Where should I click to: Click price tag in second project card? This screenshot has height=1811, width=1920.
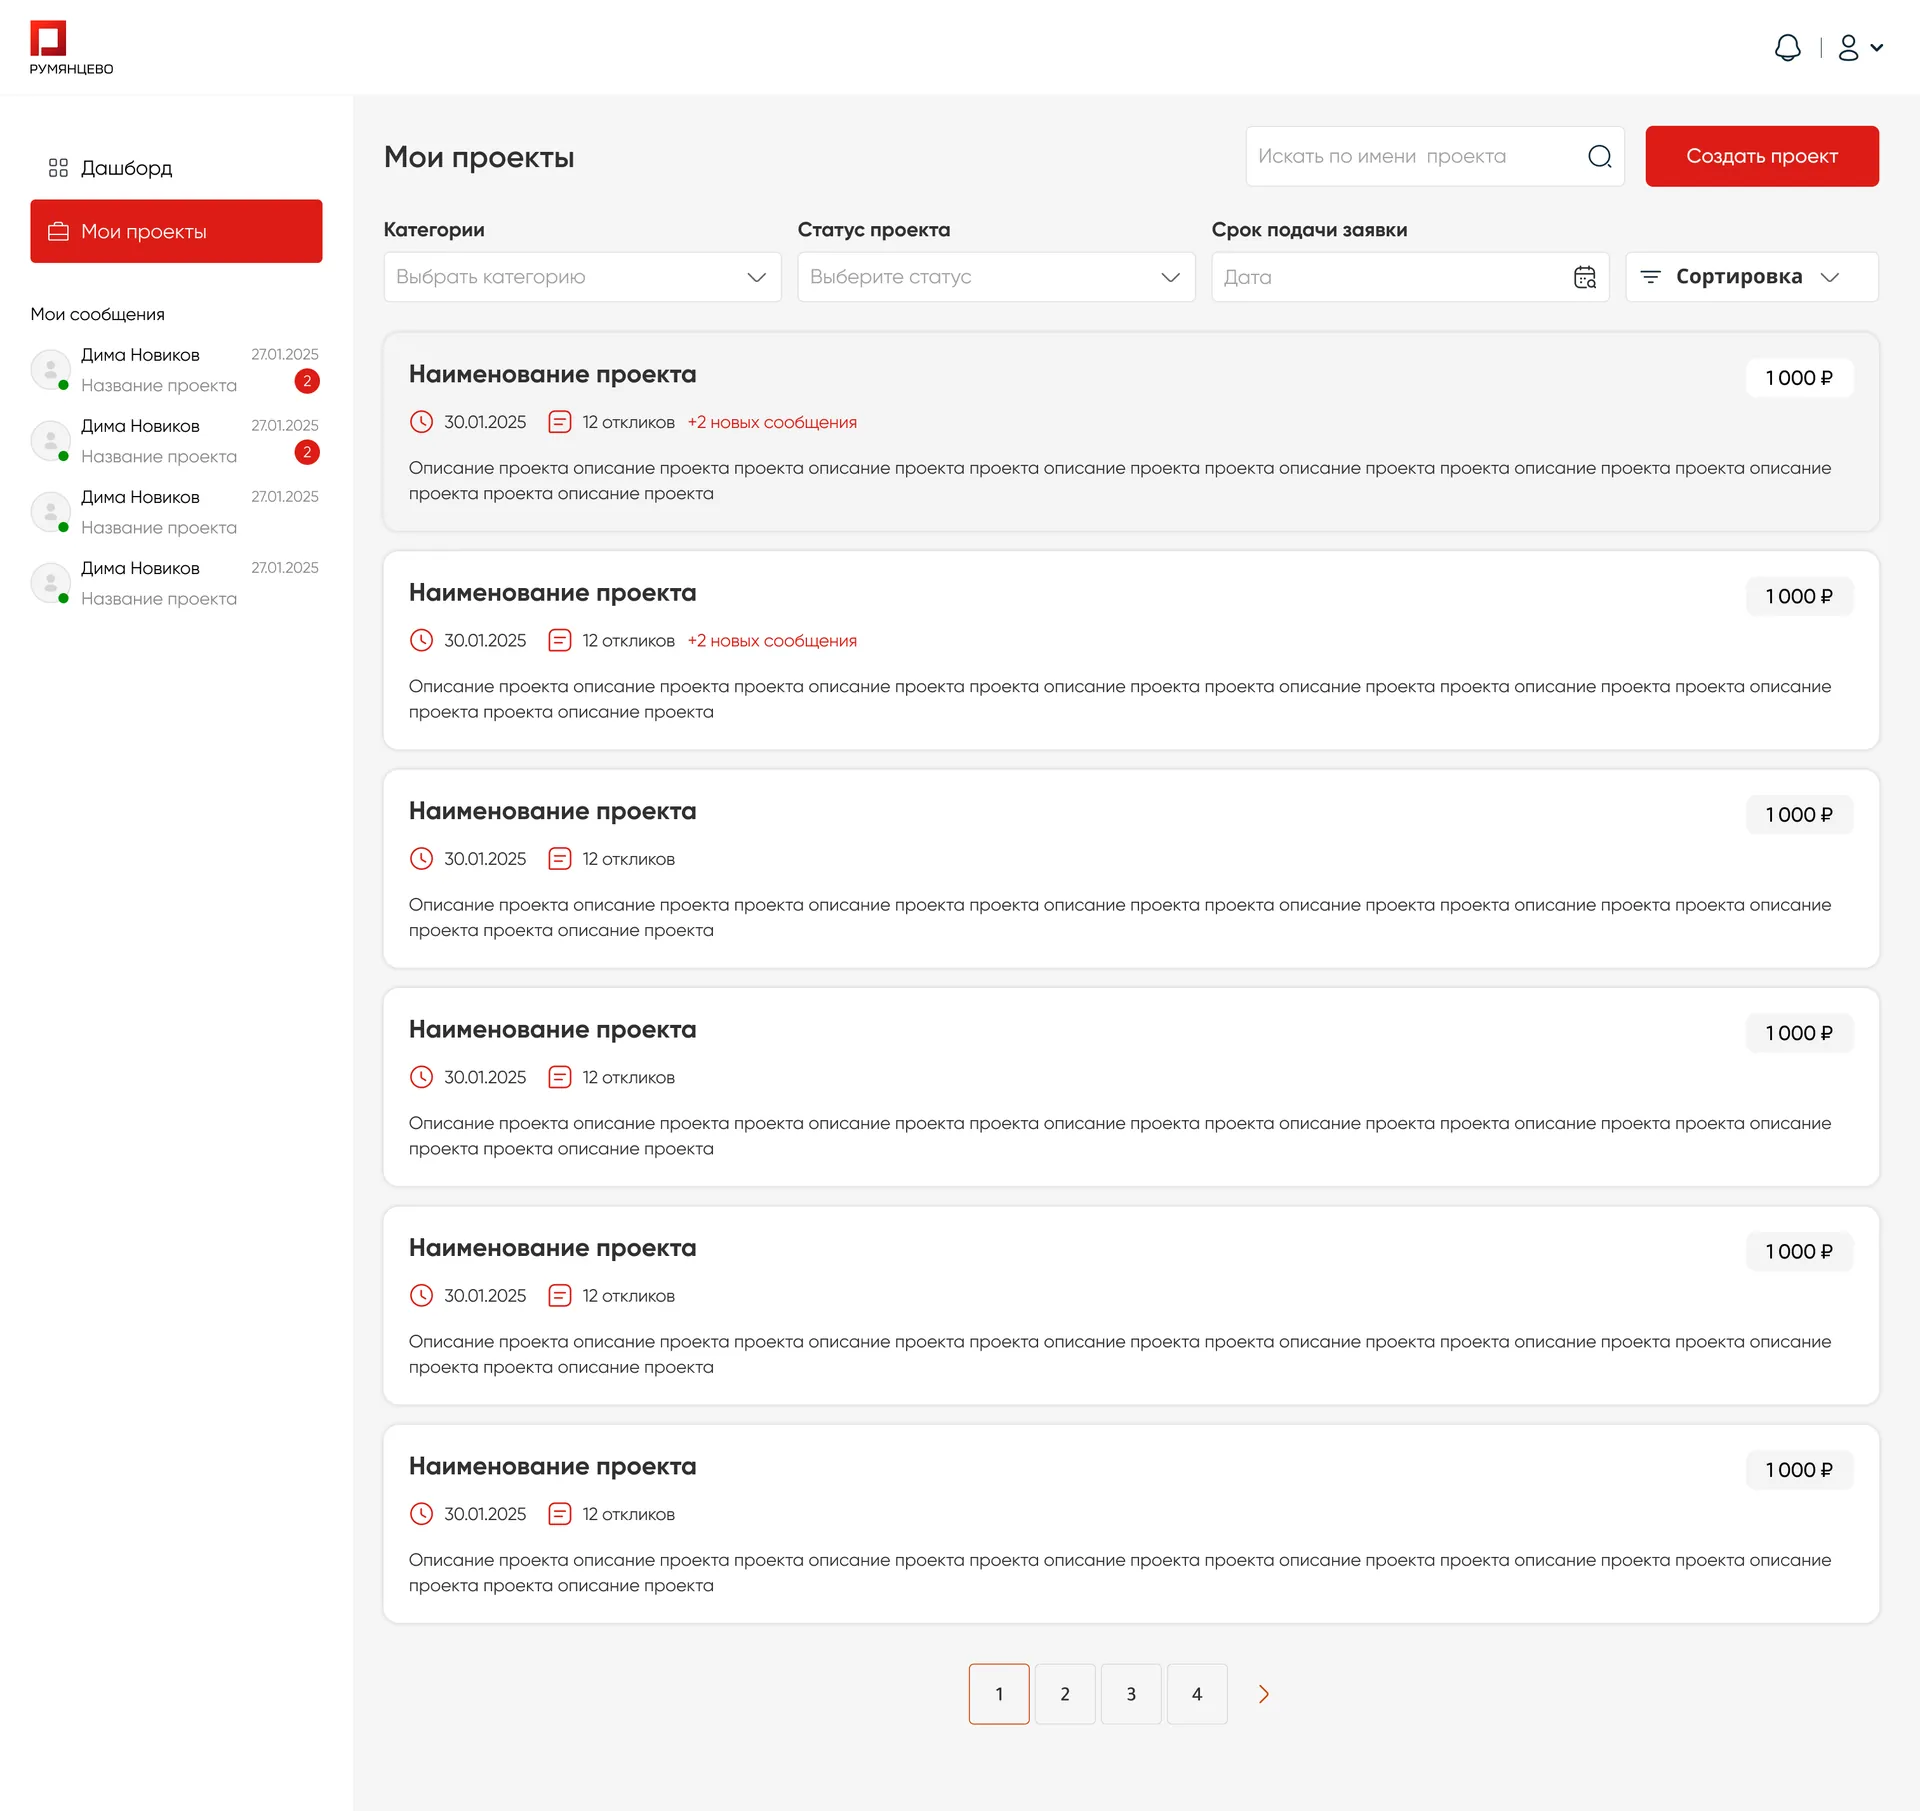coord(1799,596)
